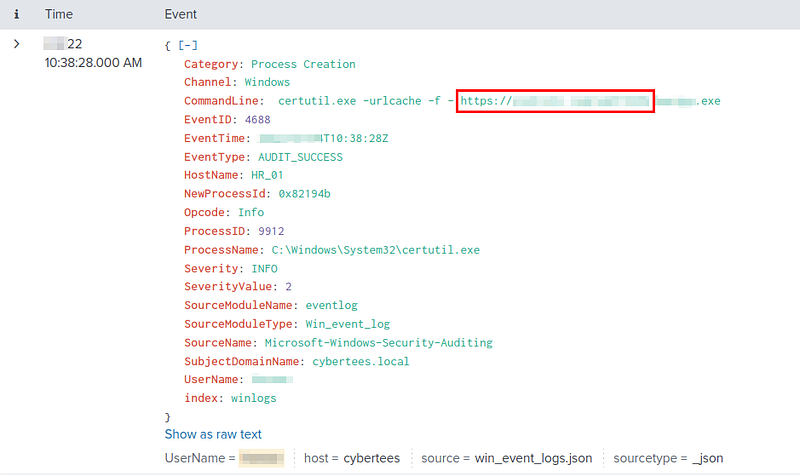Screen dimensions: 800x475
Task: Click the CommandLine field name
Action: [x=221, y=101]
